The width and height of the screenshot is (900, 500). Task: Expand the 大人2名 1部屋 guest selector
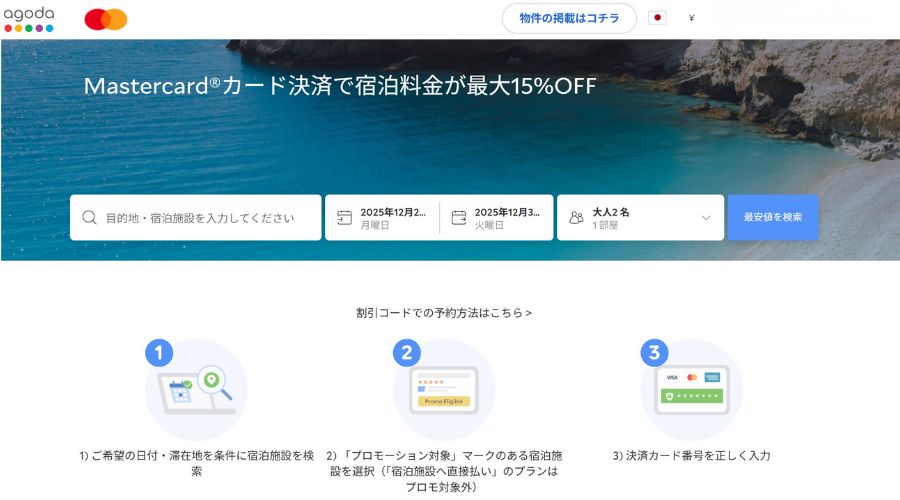coord(641,218)
